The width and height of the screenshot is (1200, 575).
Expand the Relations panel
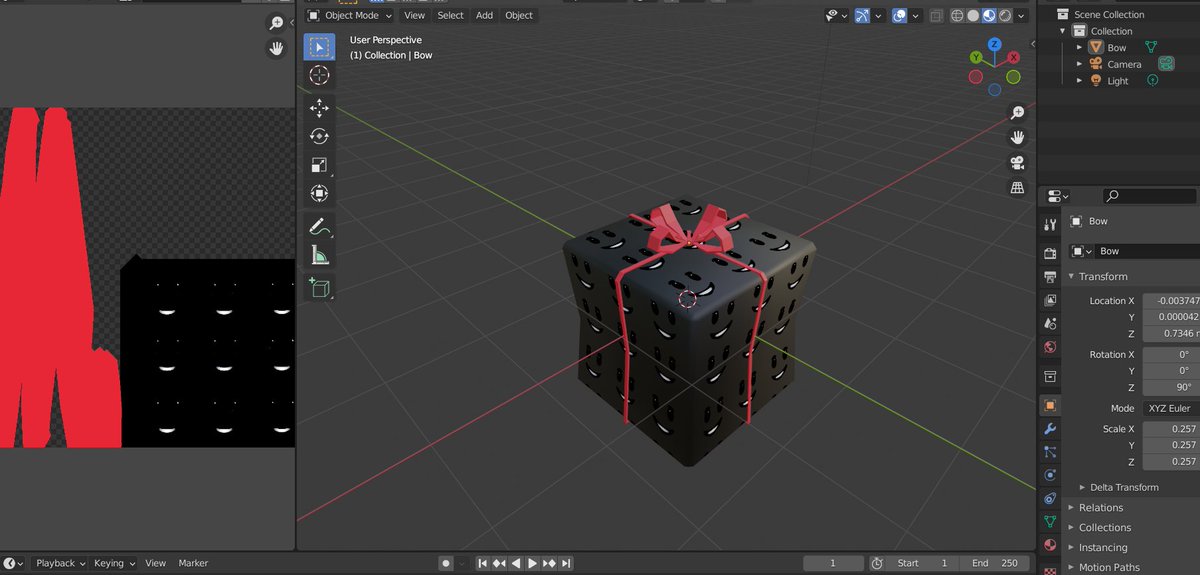1072,507
